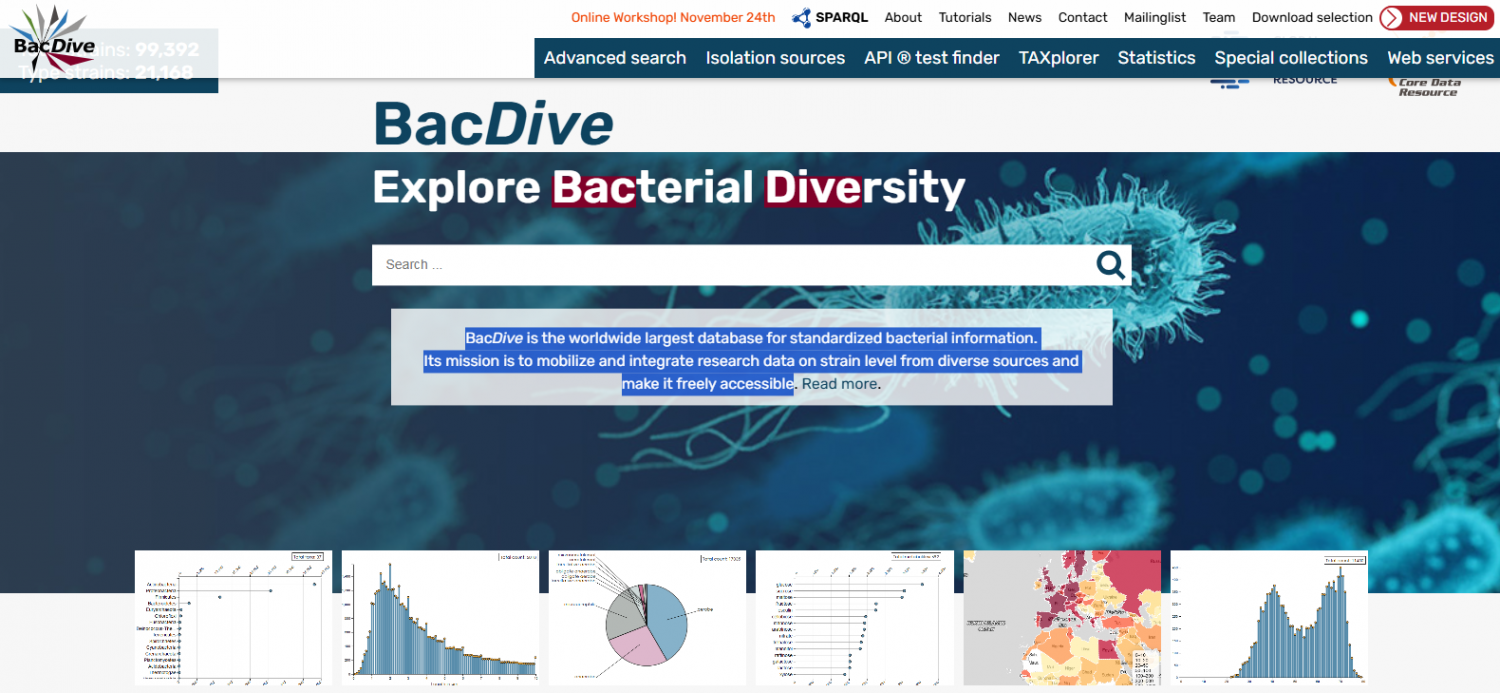1500x693 pixels.
Task: Click into the Search input field
Action: pyautogui.click(x=730, y=265)
